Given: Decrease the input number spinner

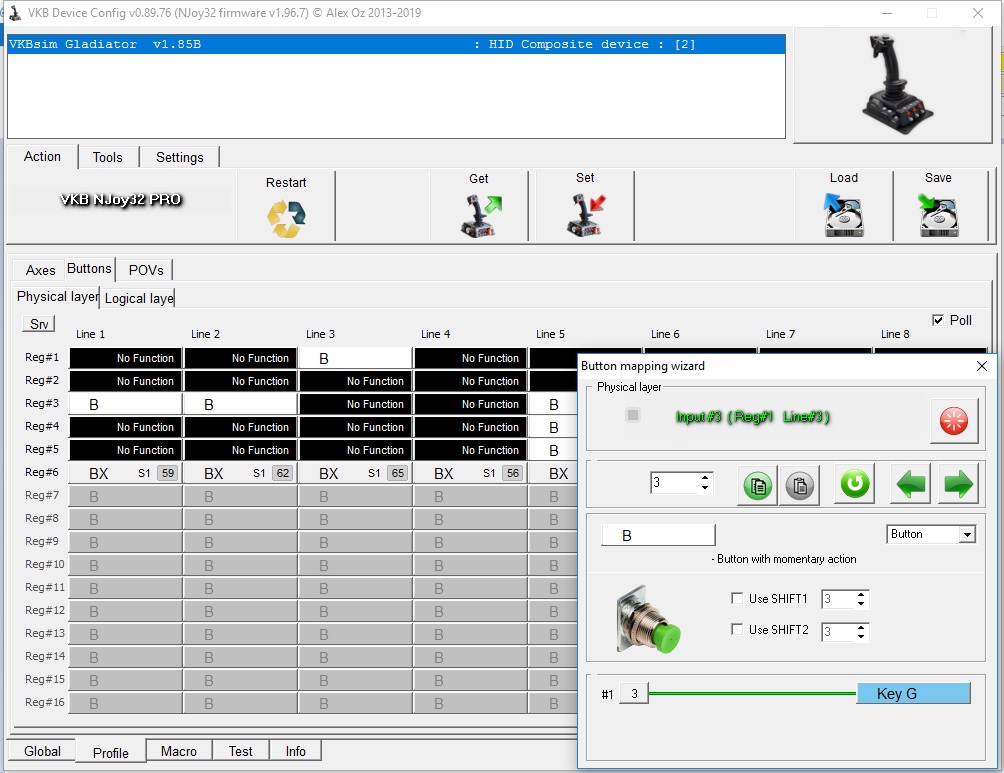Looking at the screenshot, I should [705, 487].
